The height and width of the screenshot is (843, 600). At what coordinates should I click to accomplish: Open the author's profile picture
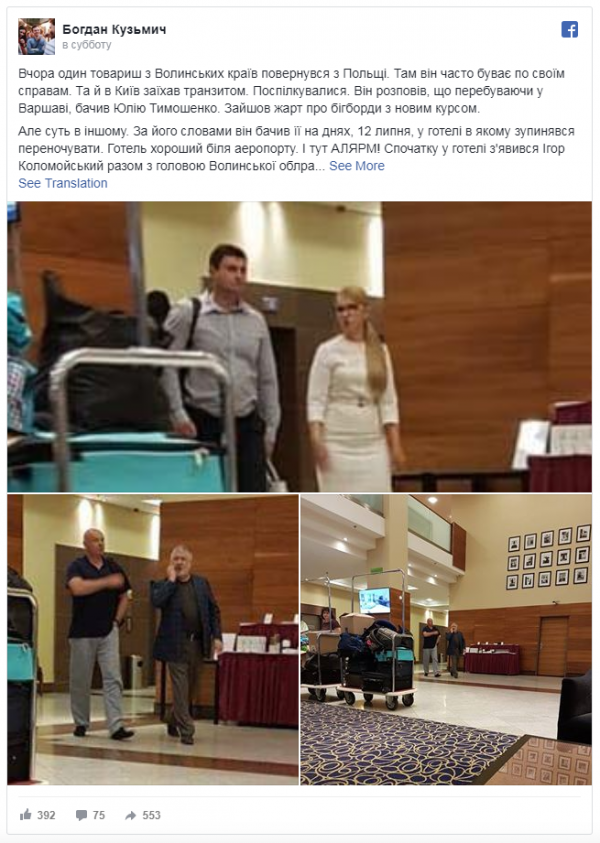[x=37, y=37]
